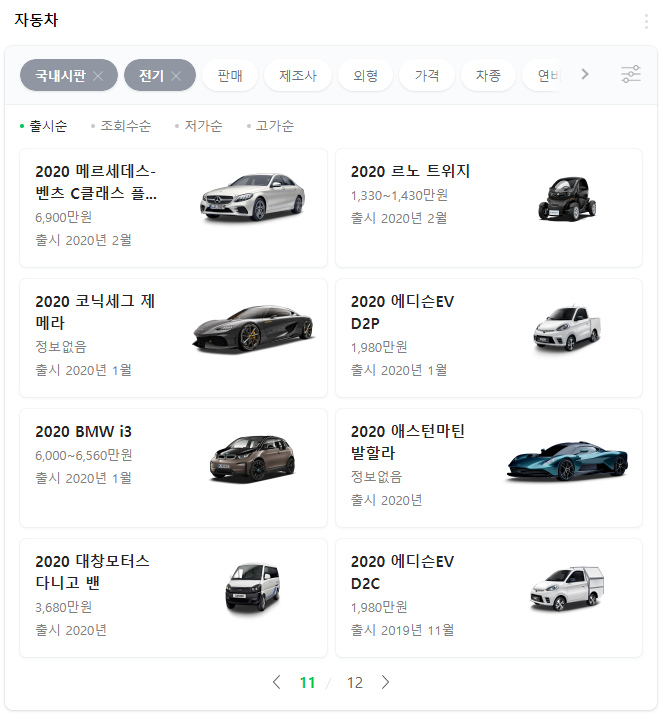Screen dimensions: 663x721
Task: Open 2020 에디슨EV D2C title
Action: (402, 572)
